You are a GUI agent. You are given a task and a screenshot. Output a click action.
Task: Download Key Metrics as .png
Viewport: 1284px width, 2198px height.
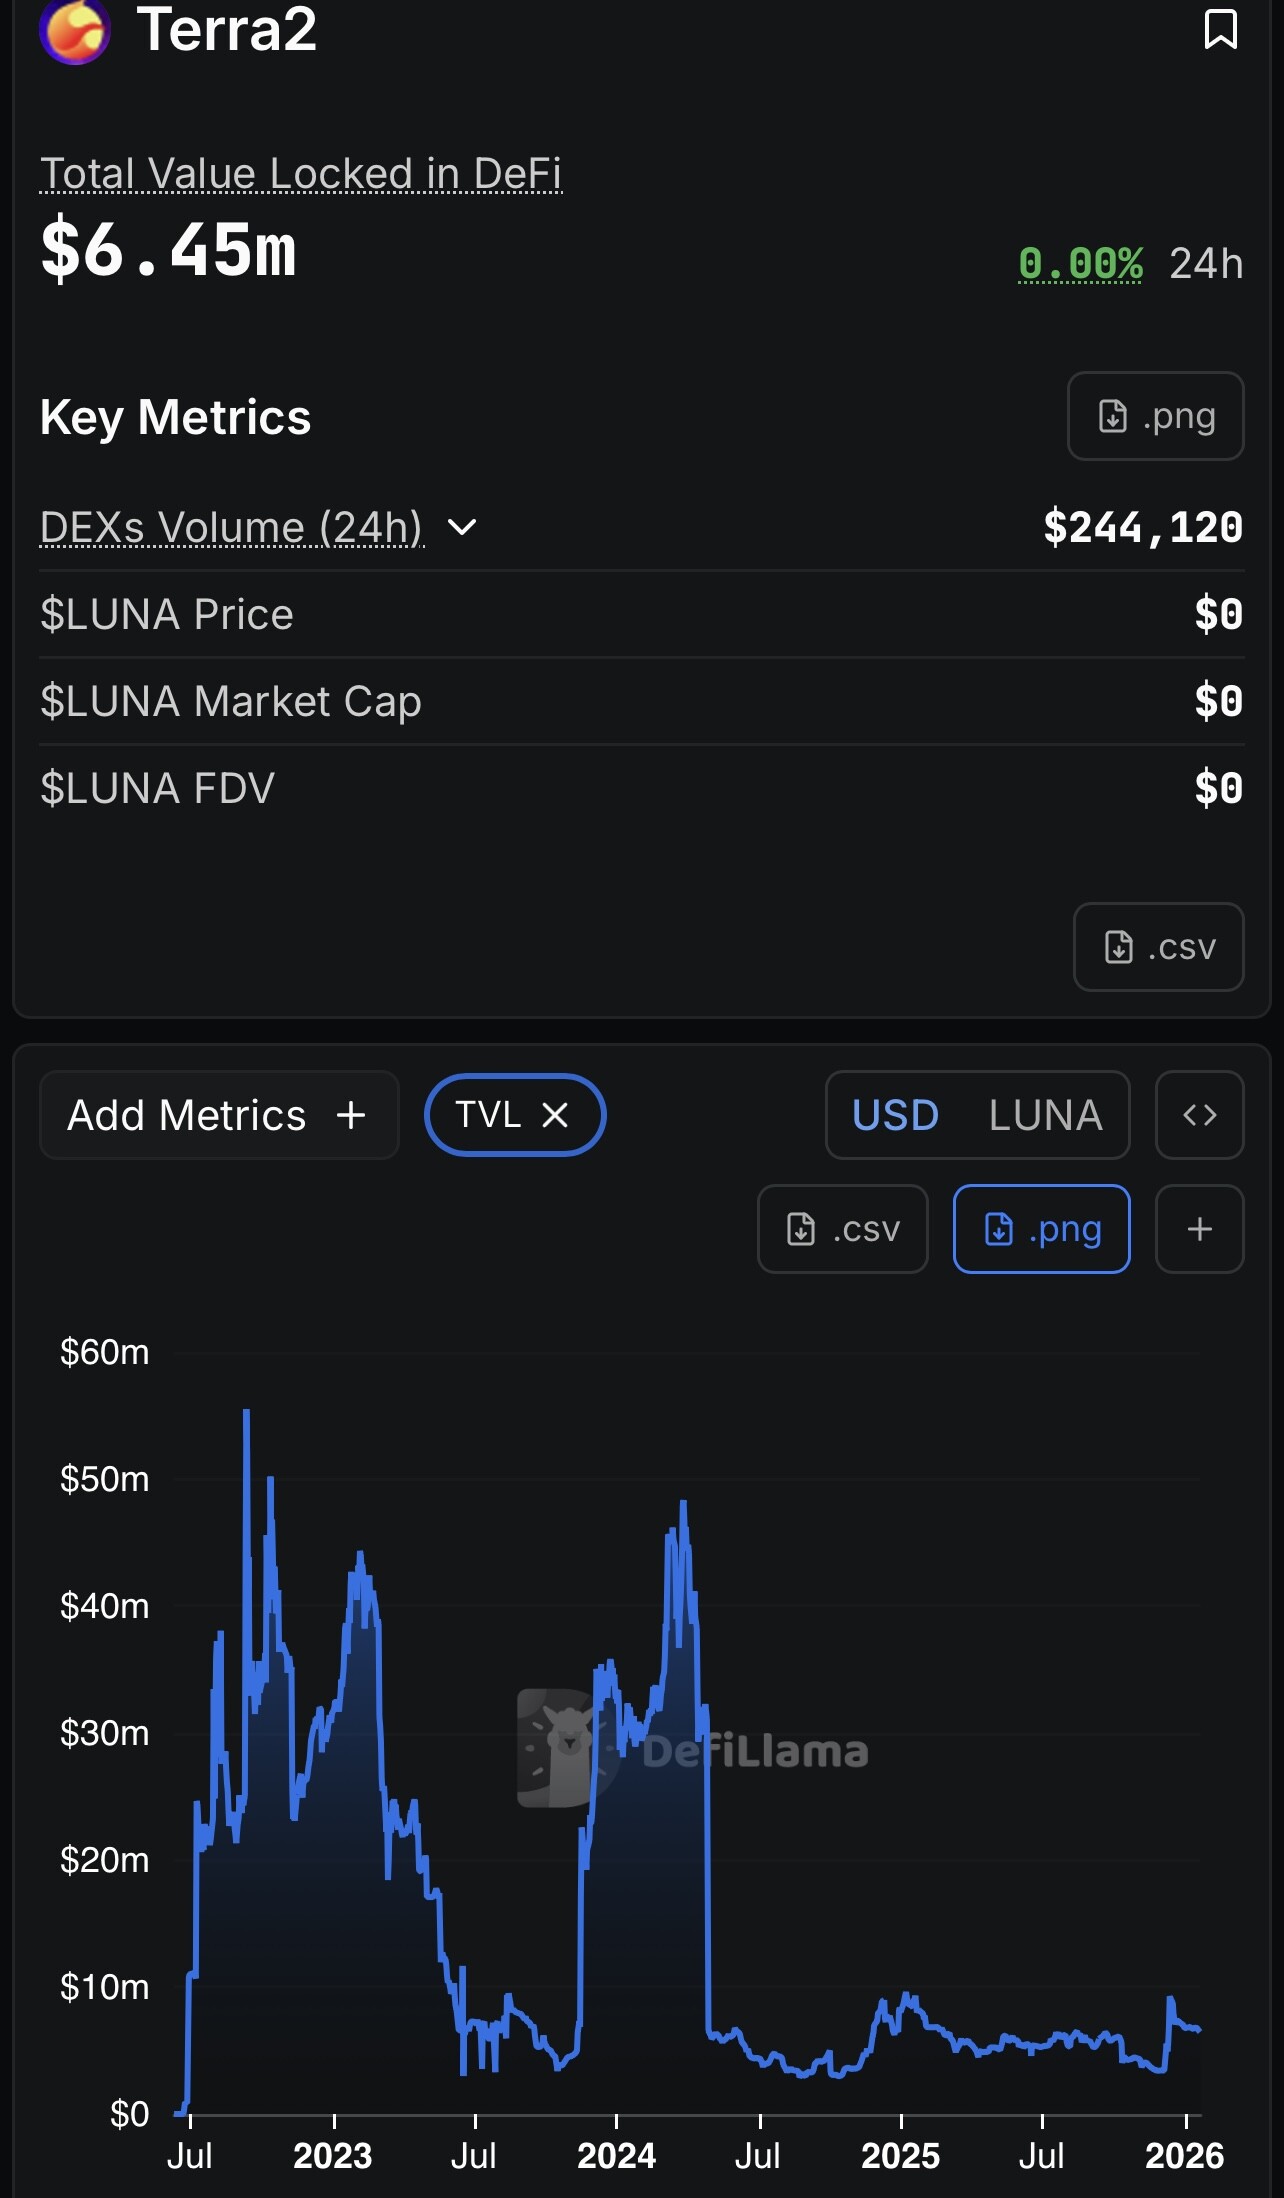pos(1155,416)
